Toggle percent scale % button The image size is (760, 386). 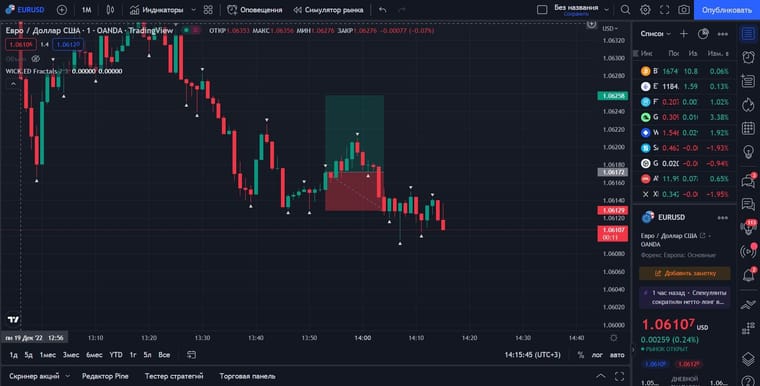click(581, 355)
